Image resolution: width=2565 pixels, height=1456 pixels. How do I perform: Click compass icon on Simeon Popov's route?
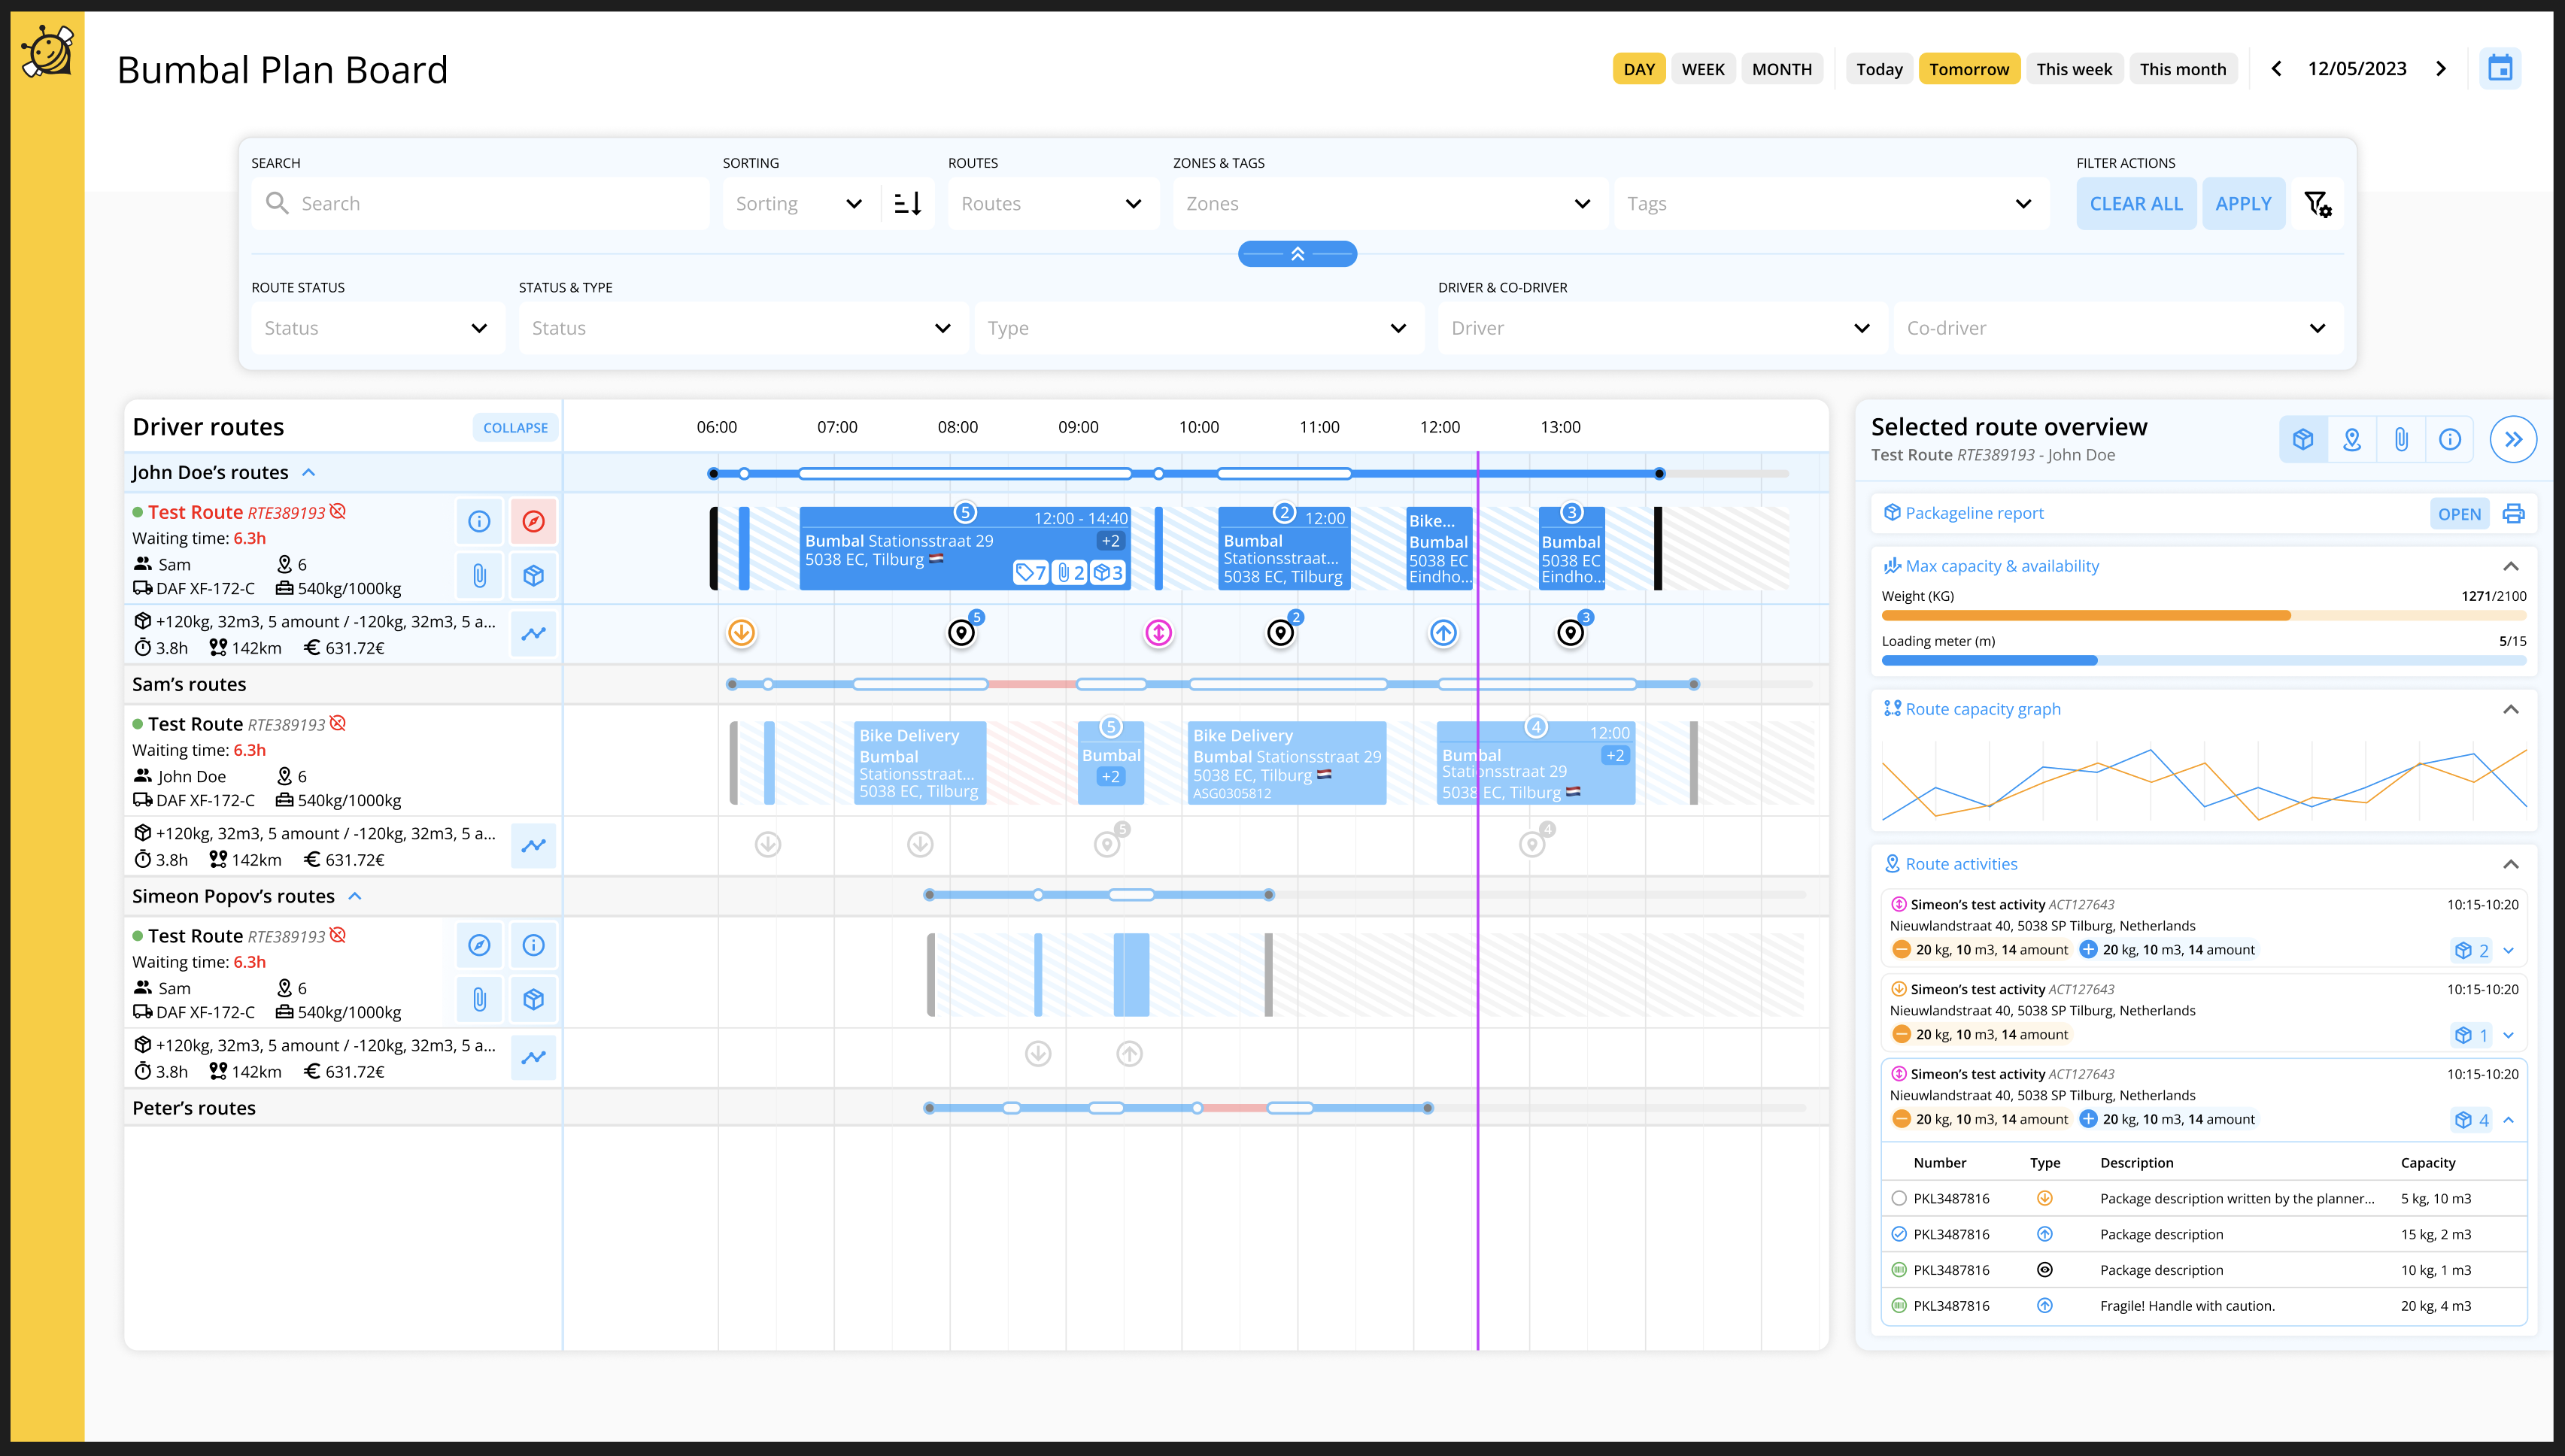480,945
